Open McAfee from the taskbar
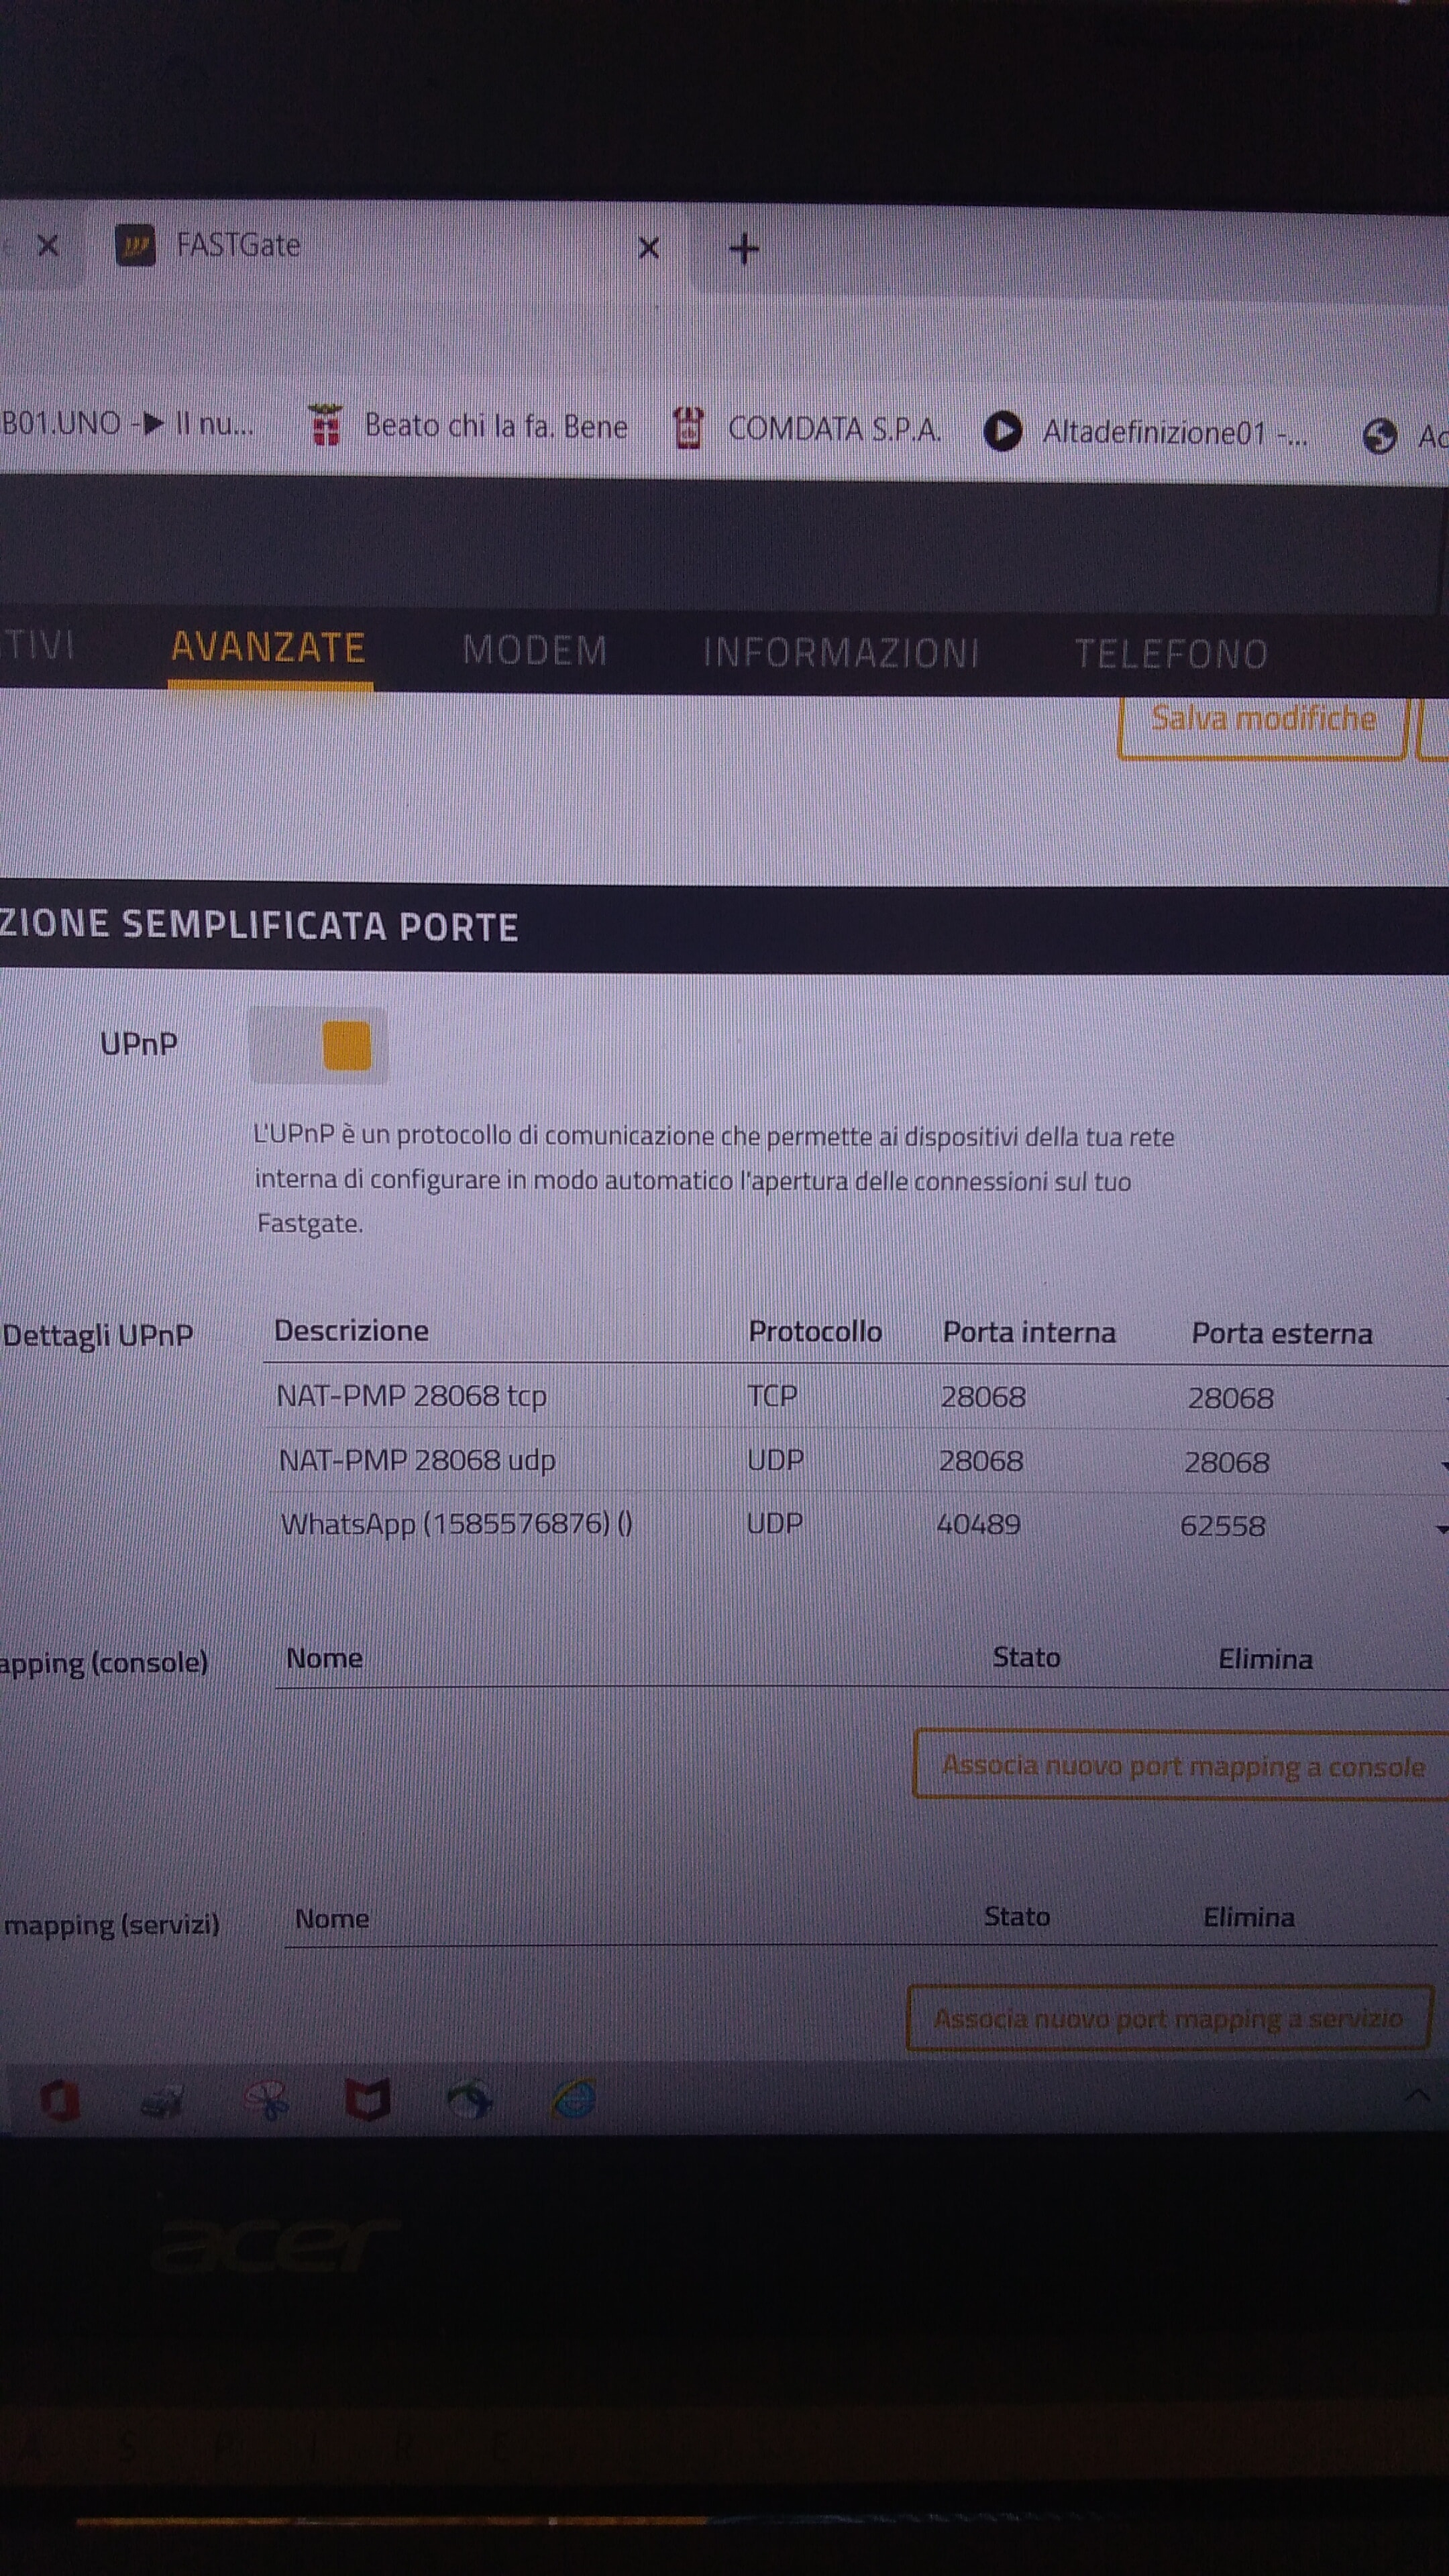 coord(367,2099)
